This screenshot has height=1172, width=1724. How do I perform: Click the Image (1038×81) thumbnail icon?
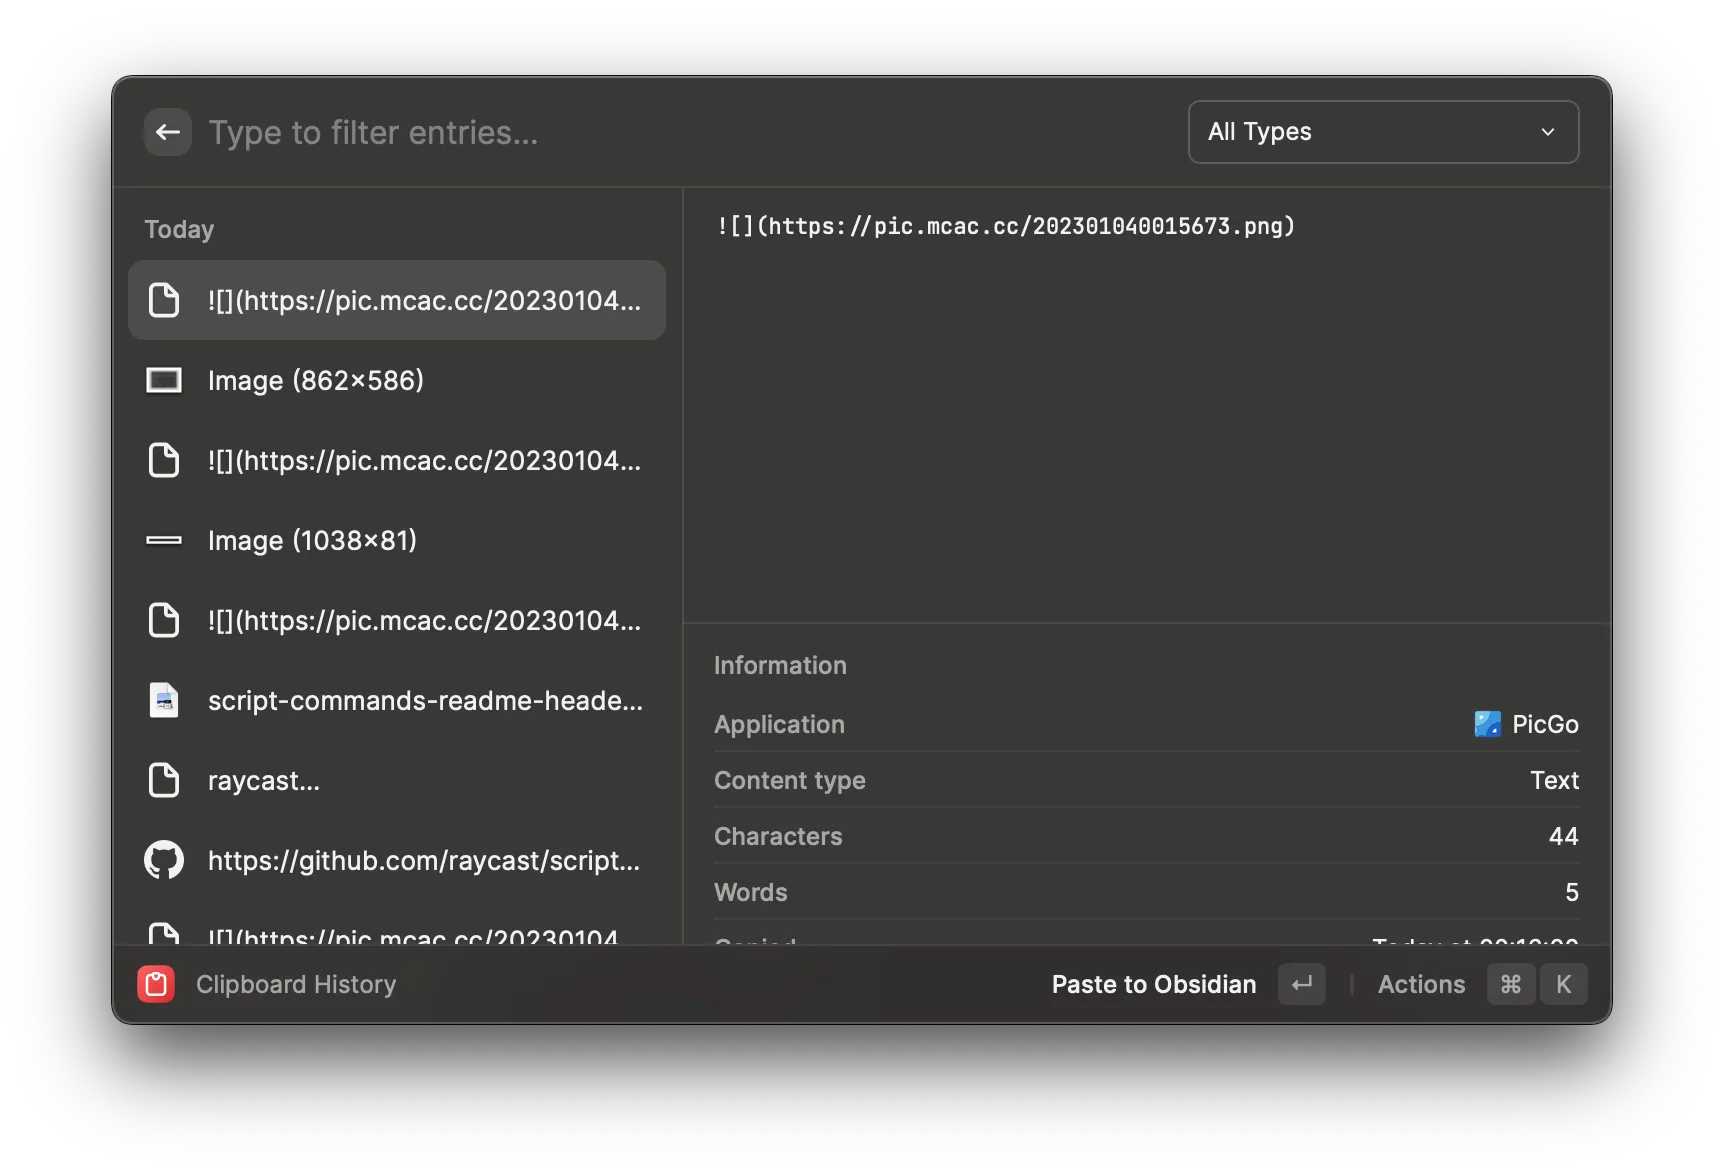pyautogui.click(x=164, y=540)
